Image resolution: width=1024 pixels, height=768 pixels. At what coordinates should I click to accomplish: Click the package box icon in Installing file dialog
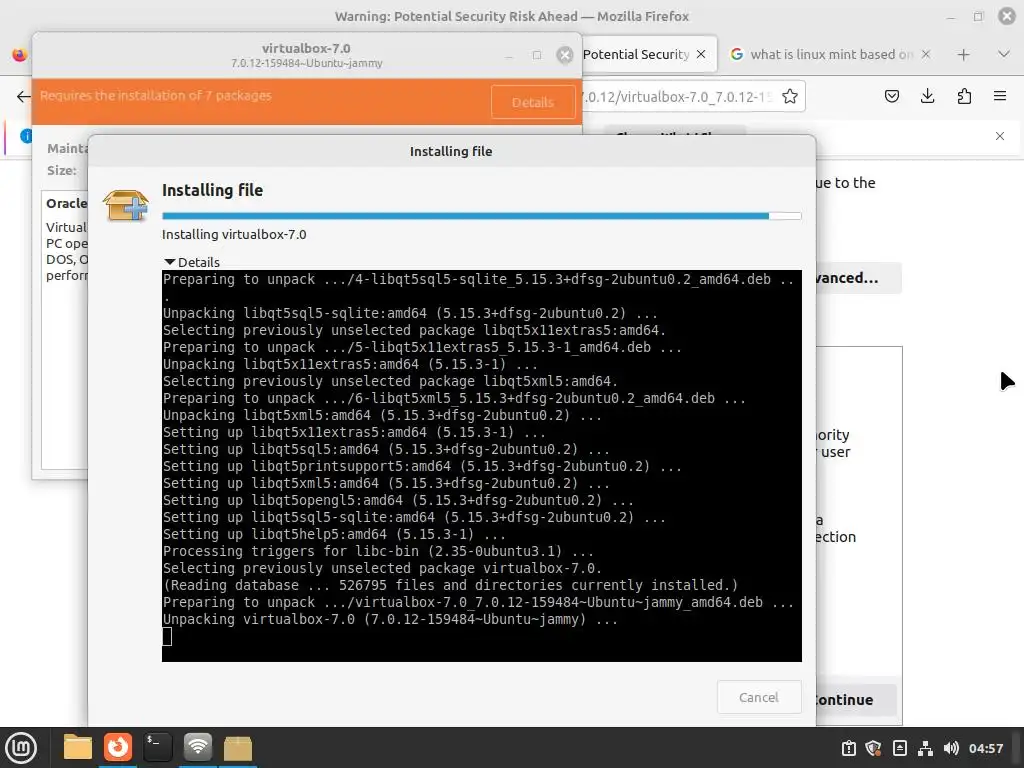pyautogui.click(x=126, y=205)
